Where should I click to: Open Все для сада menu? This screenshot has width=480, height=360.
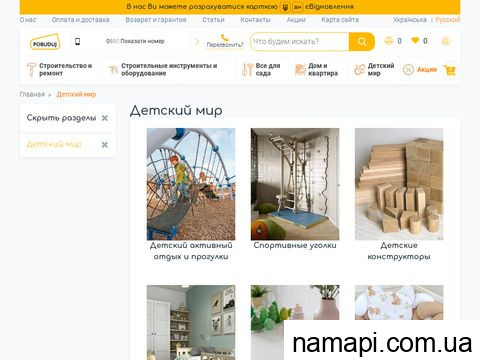pos(268,69)
